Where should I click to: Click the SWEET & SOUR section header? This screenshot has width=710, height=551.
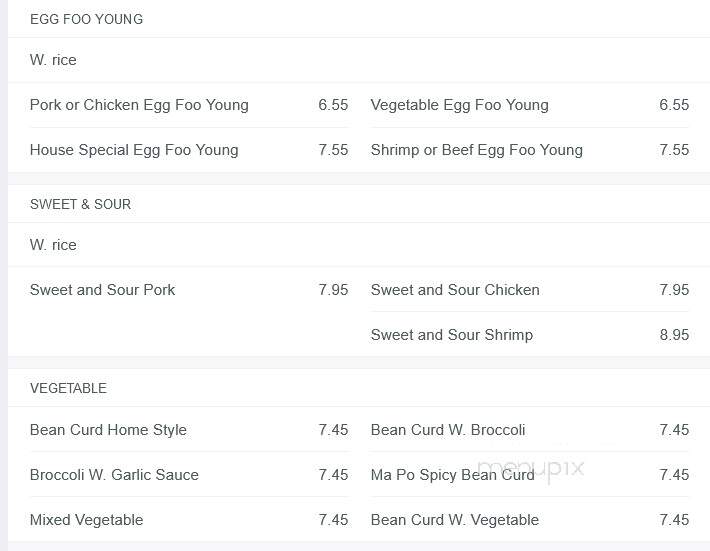pyautogui.click(x=81, y=204)
